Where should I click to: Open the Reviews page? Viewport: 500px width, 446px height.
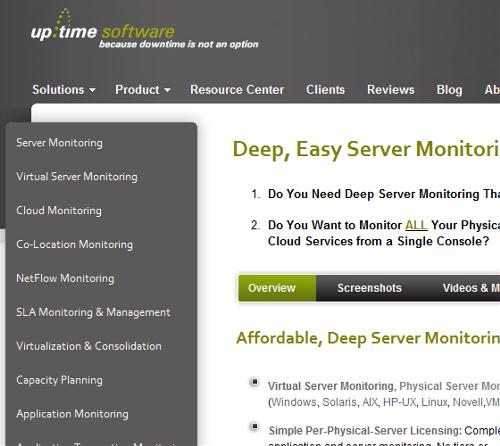point(391,90)
